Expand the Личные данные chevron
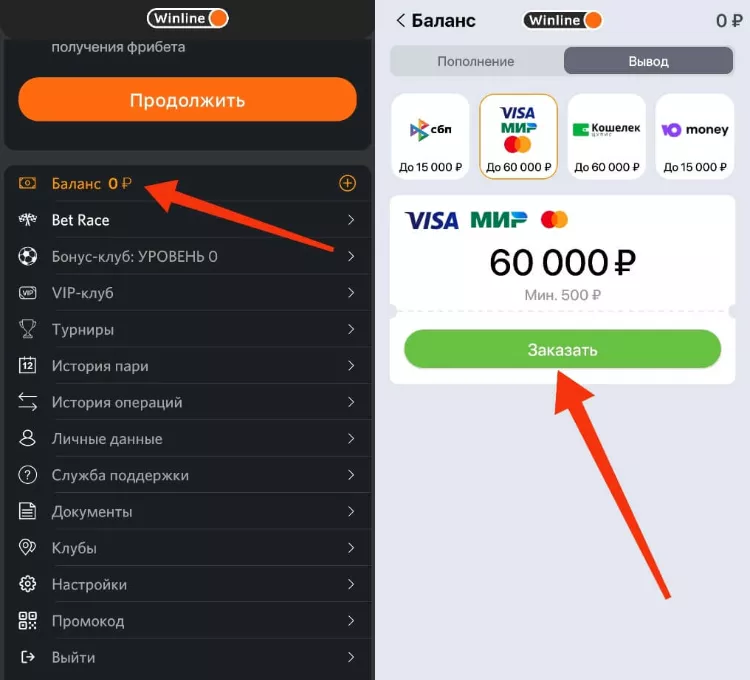The height and width of the screenshot is (680, 750). pyautogui.click(x=351, y=439)
